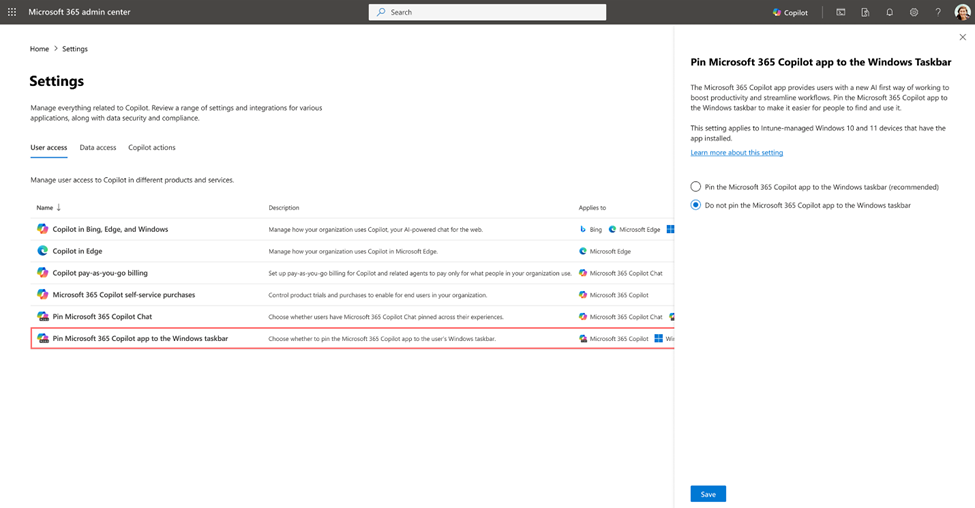The height and width of the screenshot is (508, 975).
Task: Open the Copilot in Edge setting
Action: coord(77,251)
